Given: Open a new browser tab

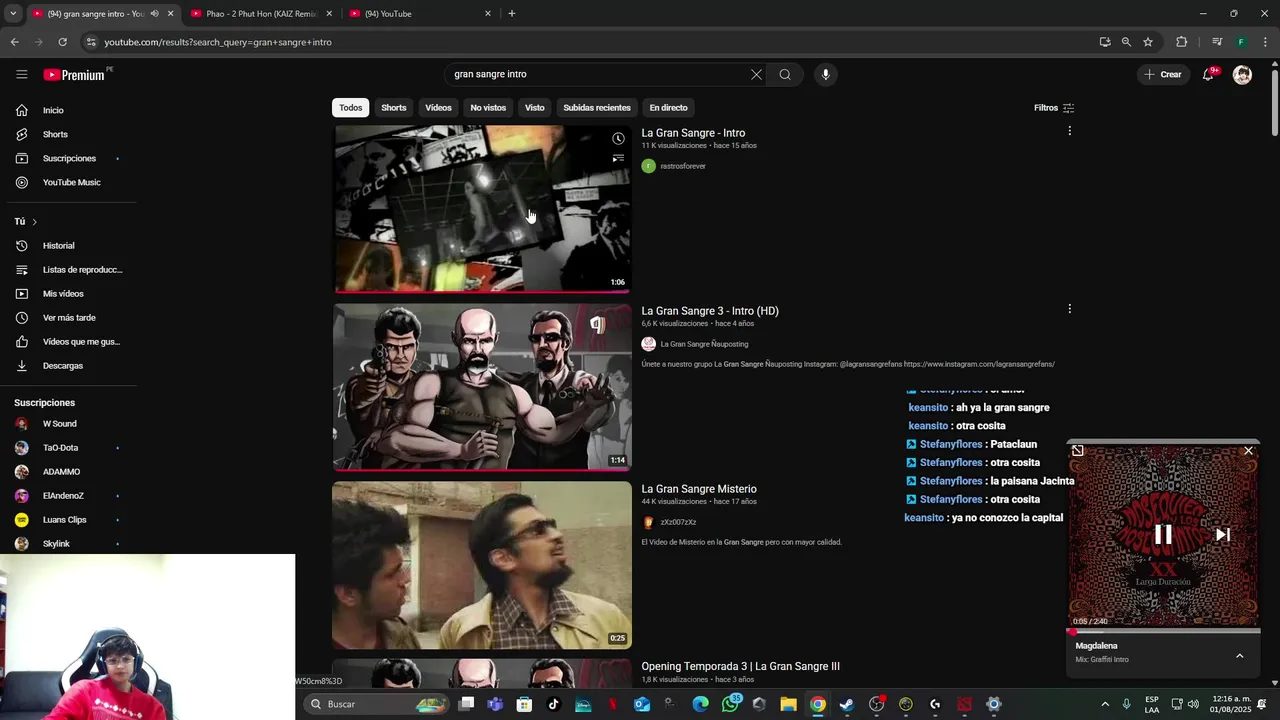Looking at the screenshot, I should [x=512, y=14].
